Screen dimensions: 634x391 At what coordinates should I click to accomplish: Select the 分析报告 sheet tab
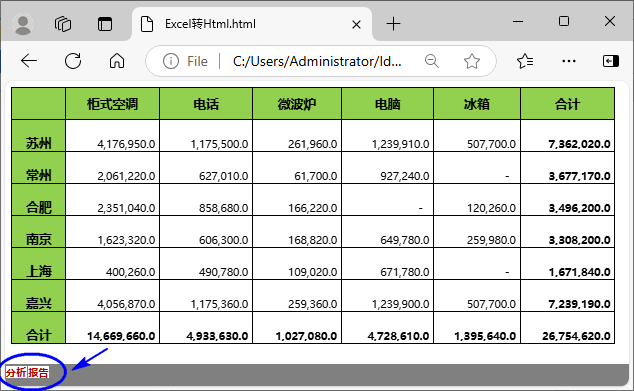click(27, 372)
